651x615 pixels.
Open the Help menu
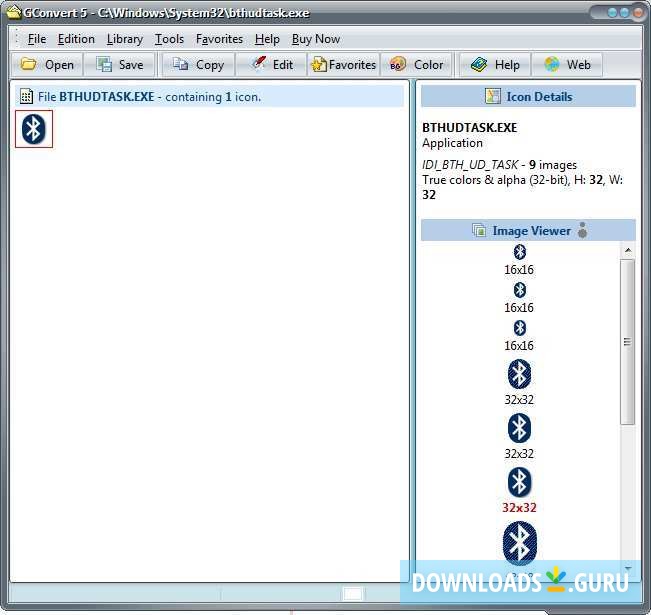(267, 39)
